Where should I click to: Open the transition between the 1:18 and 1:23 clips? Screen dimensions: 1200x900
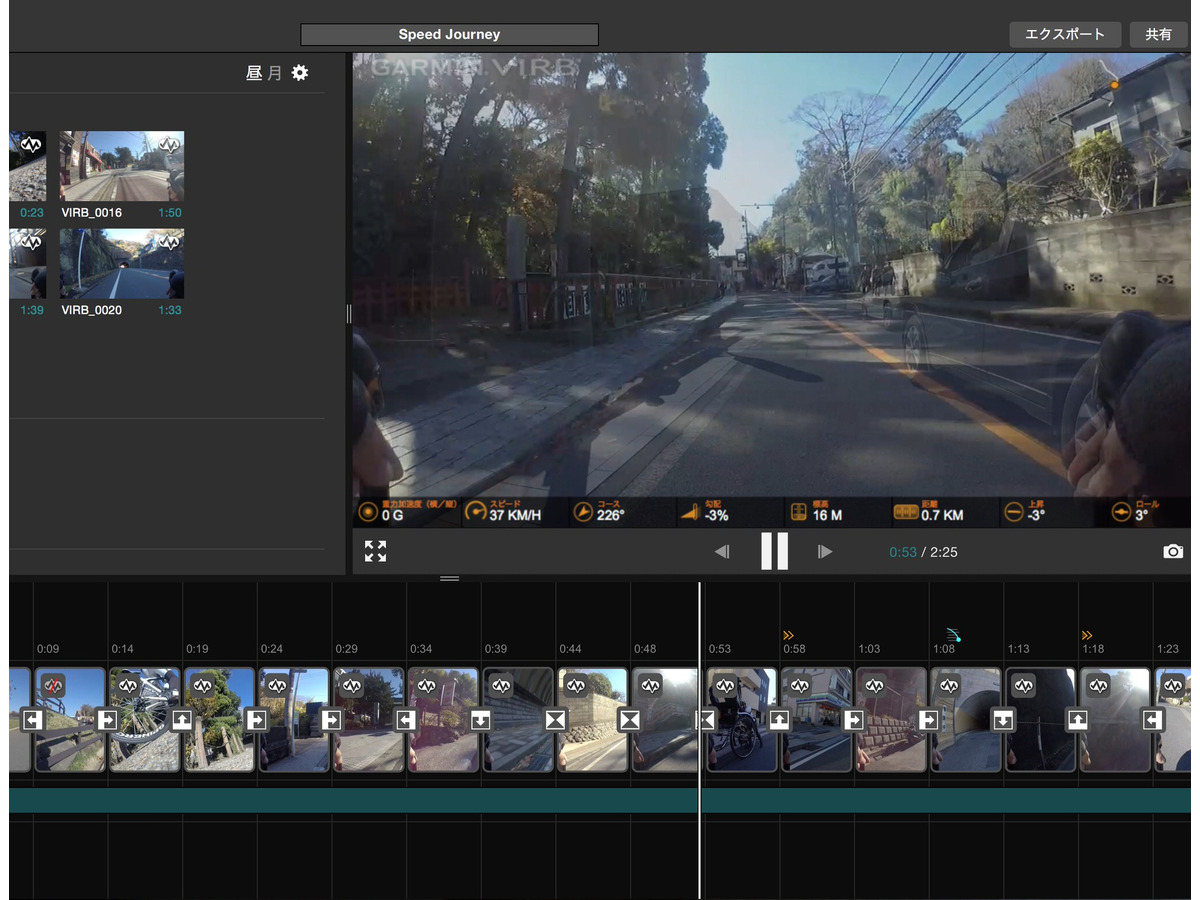click(x=1153, y=720)
